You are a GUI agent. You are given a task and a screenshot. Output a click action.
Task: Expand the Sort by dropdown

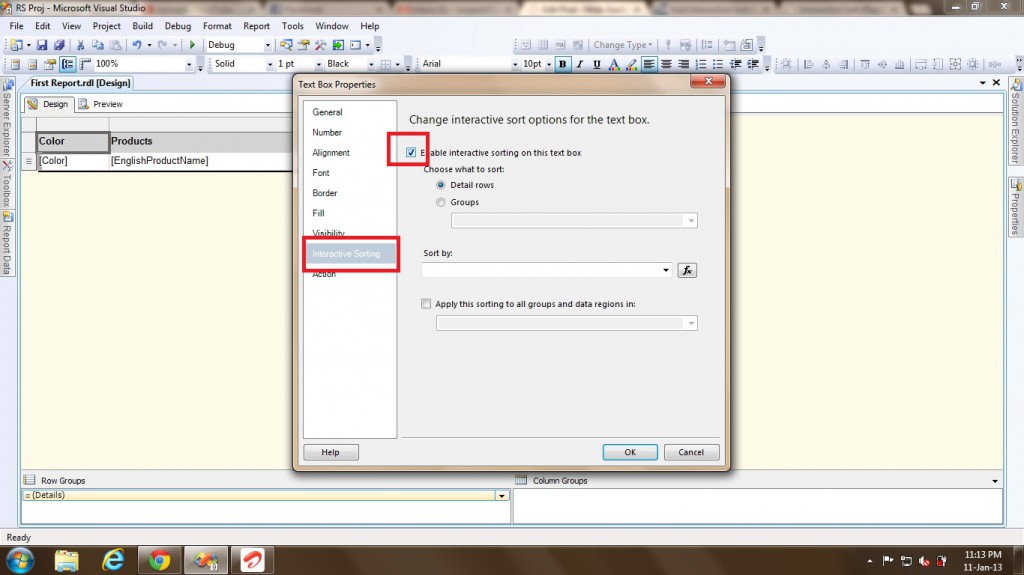click(x=666, y=270)
